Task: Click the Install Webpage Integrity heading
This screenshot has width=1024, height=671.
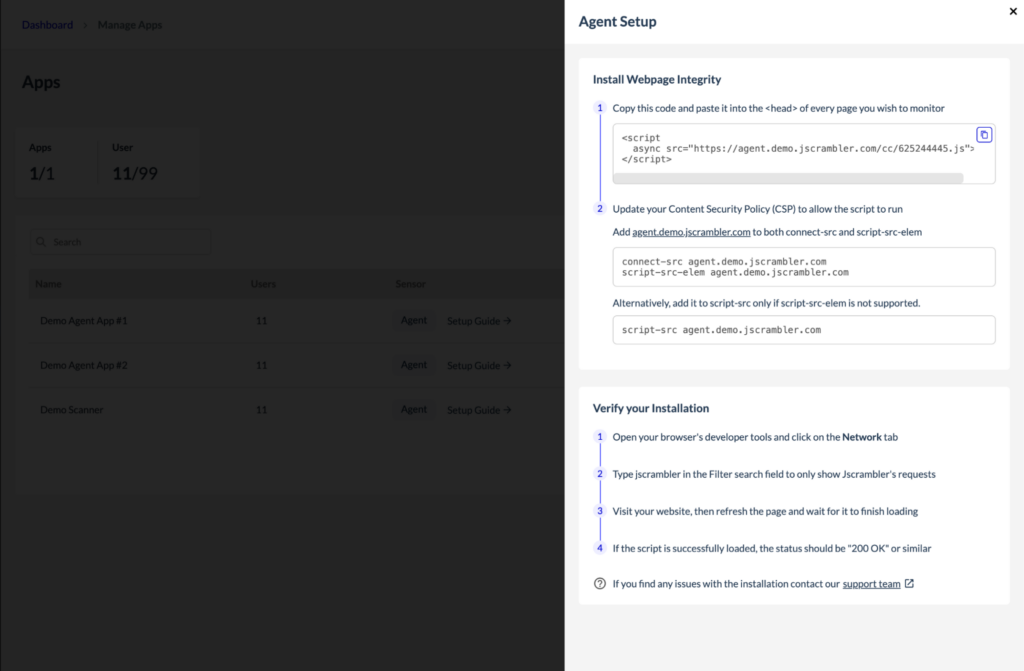Action: point(657,79)
